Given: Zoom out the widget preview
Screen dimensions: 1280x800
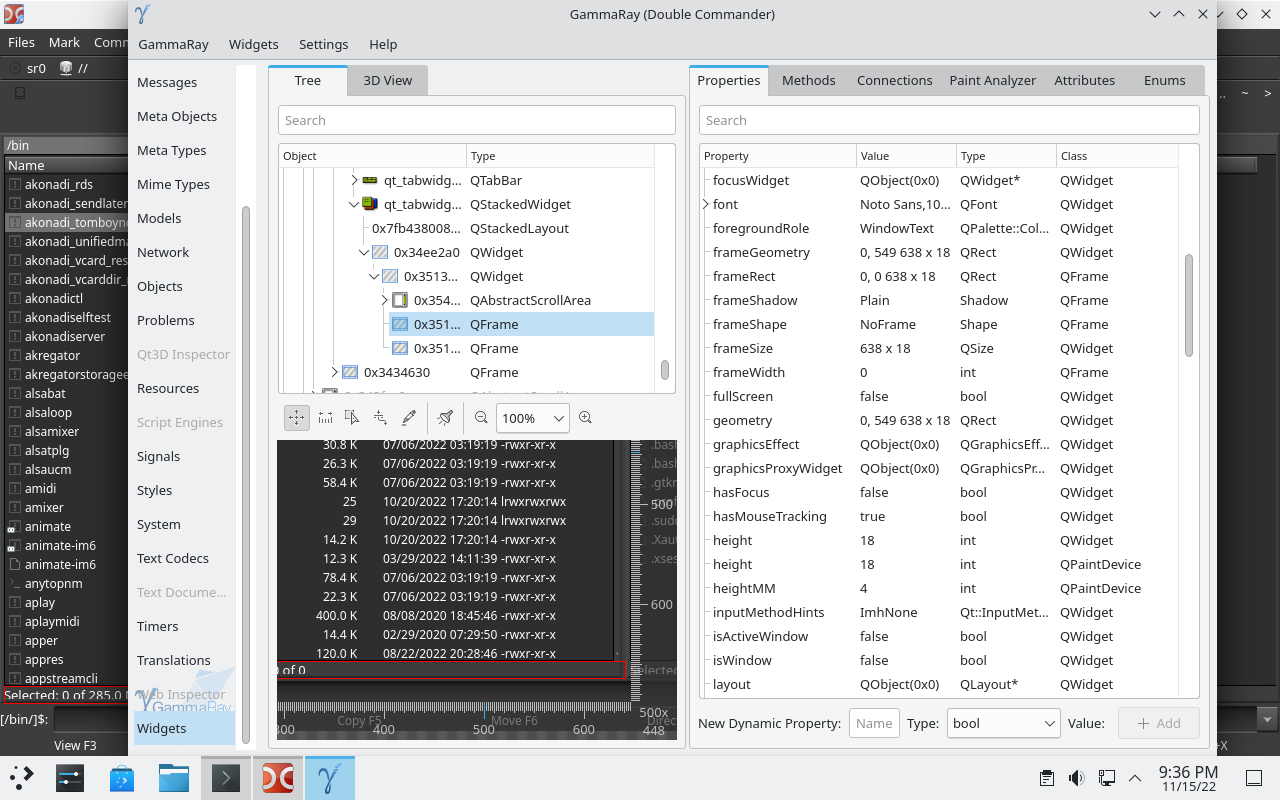Looking at the screenshot, I should pyautogui.click(x=481, y=417).
